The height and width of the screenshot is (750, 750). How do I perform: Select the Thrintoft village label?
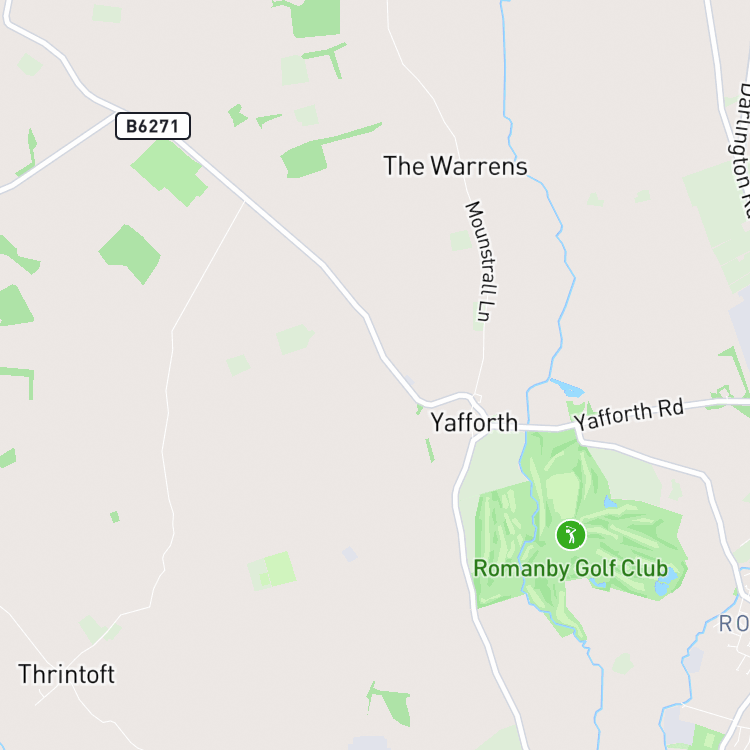(x=66, y=674)
